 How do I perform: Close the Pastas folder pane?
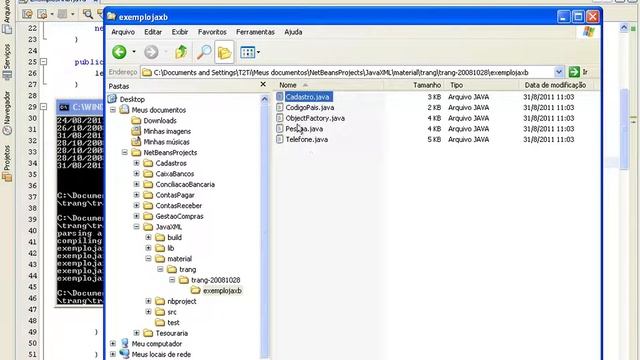[263, 84]
